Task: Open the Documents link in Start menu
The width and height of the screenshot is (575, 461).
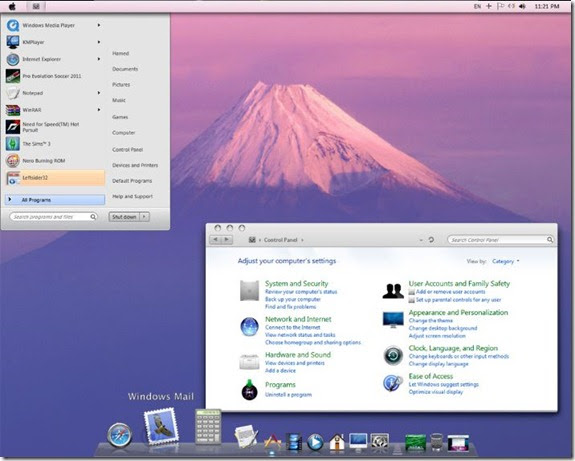Action: tap(125, 69)
